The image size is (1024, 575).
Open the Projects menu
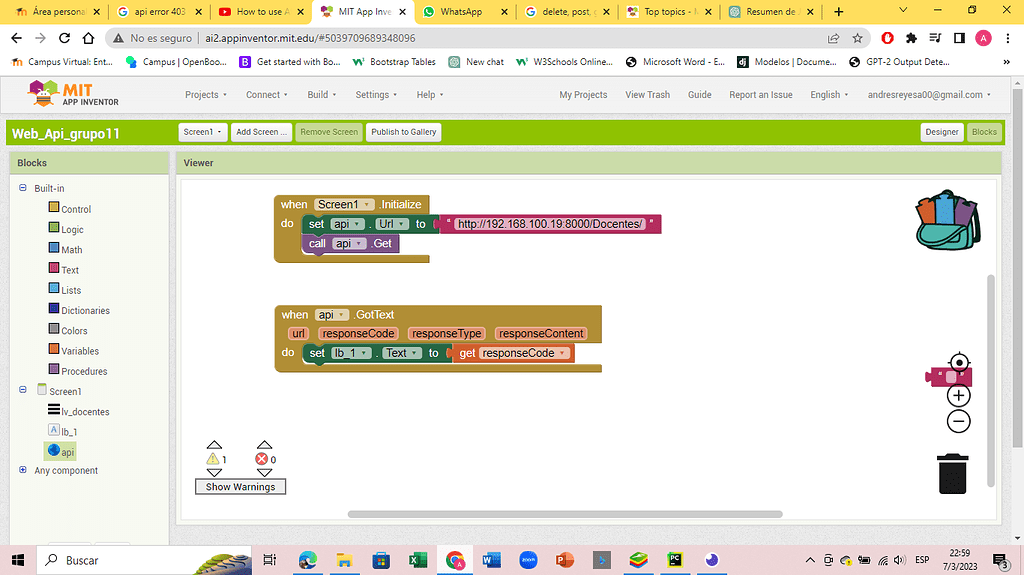coord(206,95)
